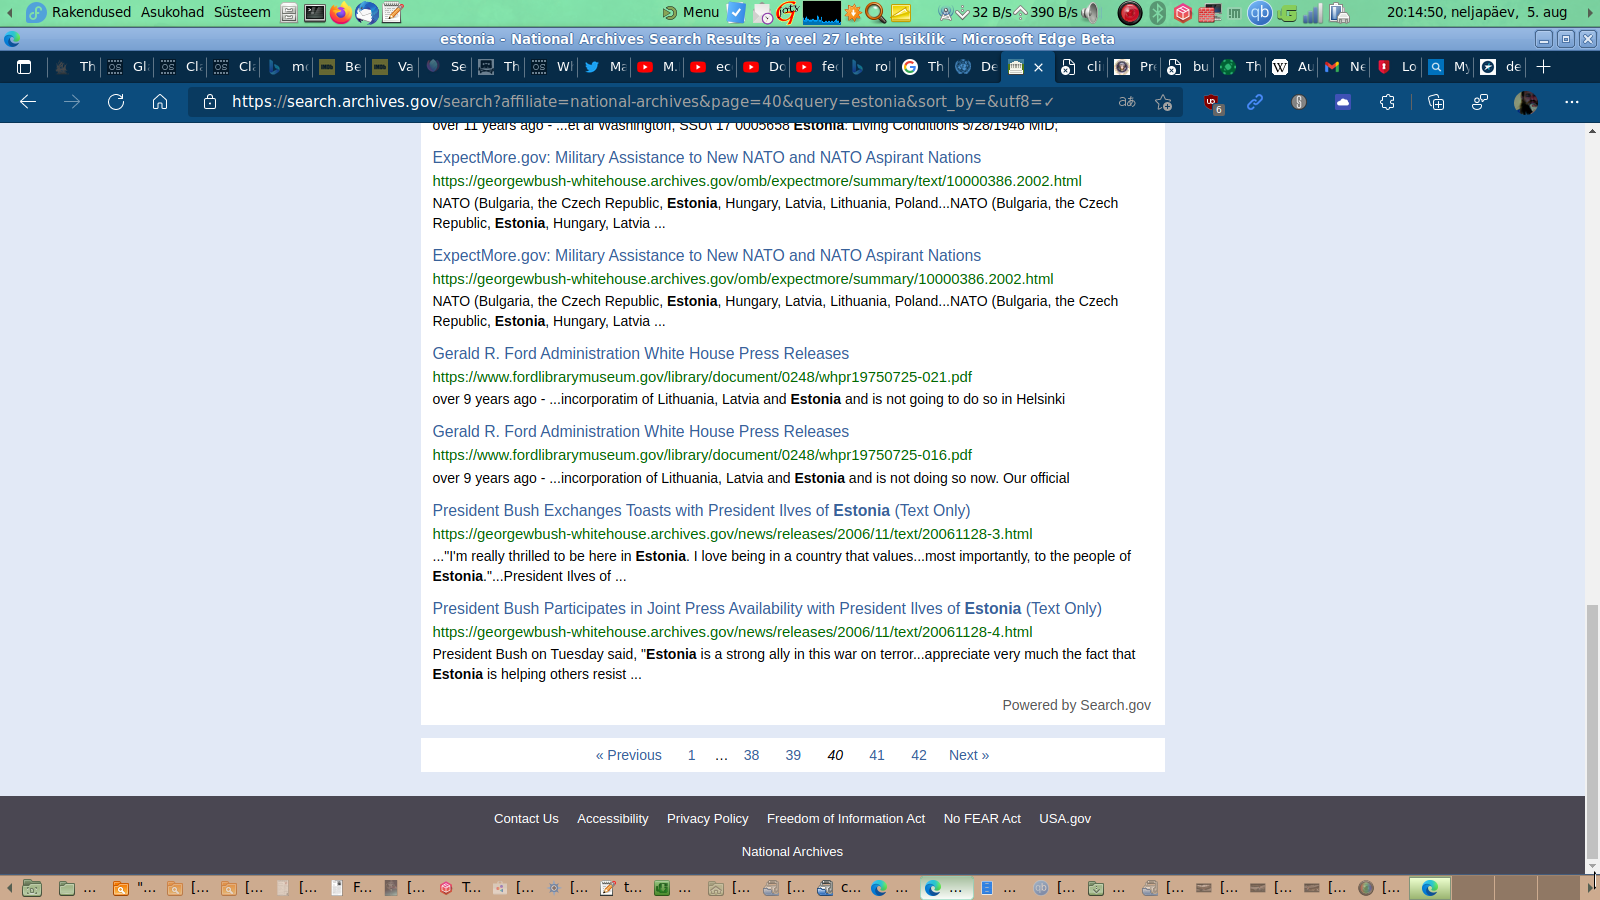The image size is (1600, 900).
Task: Jump to results page 38
Action: 752,755
